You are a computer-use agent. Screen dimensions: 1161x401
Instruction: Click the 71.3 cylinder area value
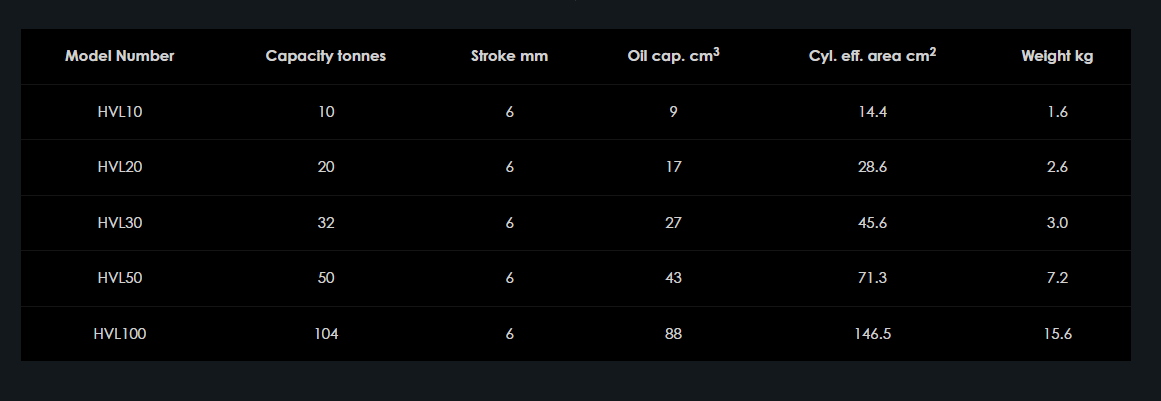click(873, 278)
